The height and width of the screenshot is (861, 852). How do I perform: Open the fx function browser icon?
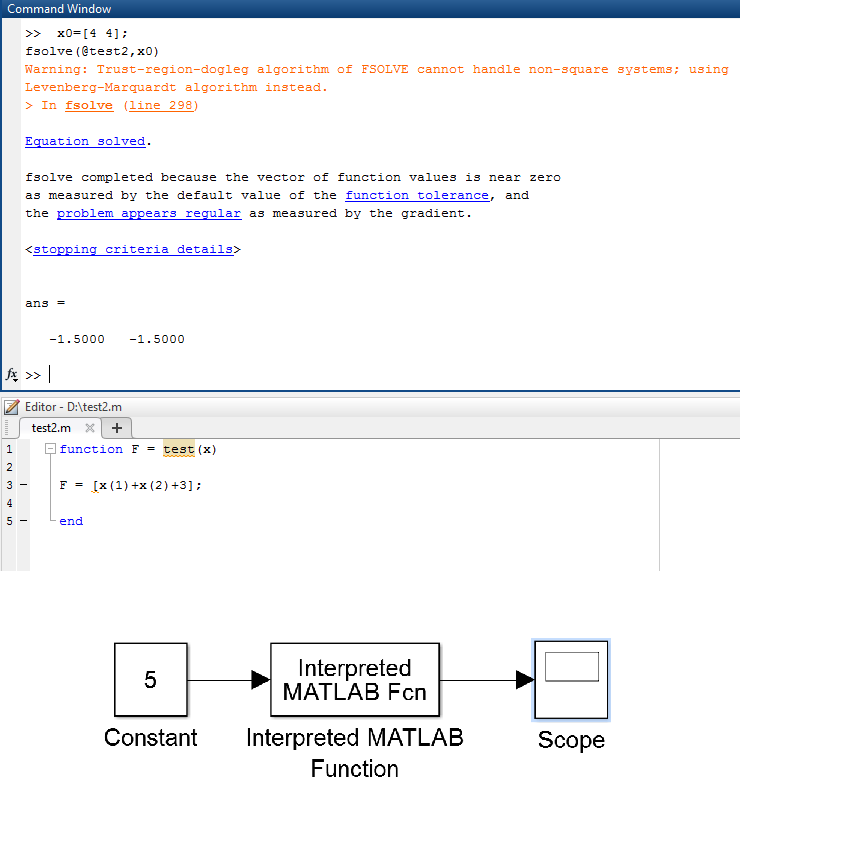pos(12,375)
